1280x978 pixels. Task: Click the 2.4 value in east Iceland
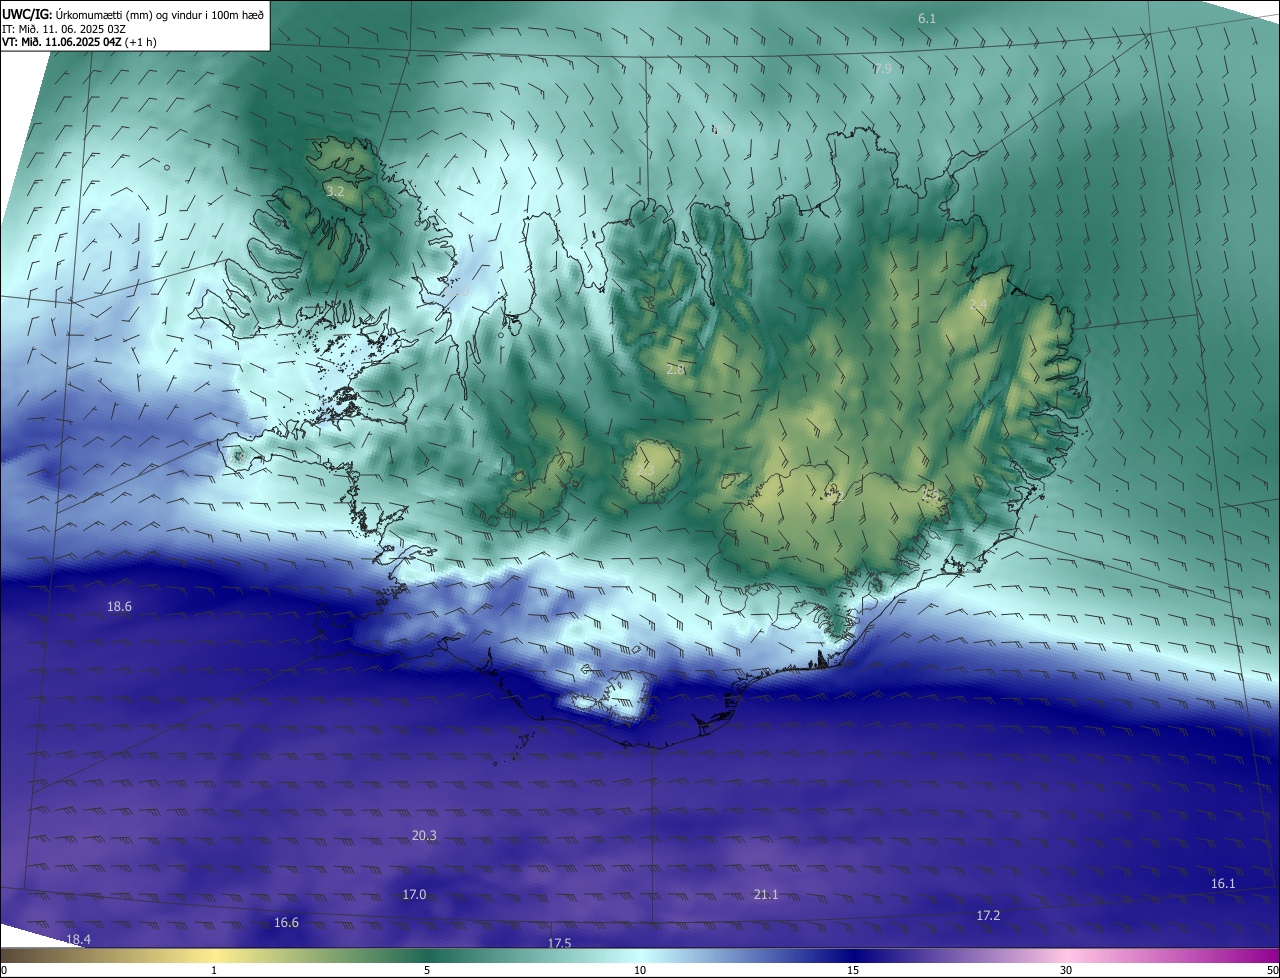tap(978, 305)
